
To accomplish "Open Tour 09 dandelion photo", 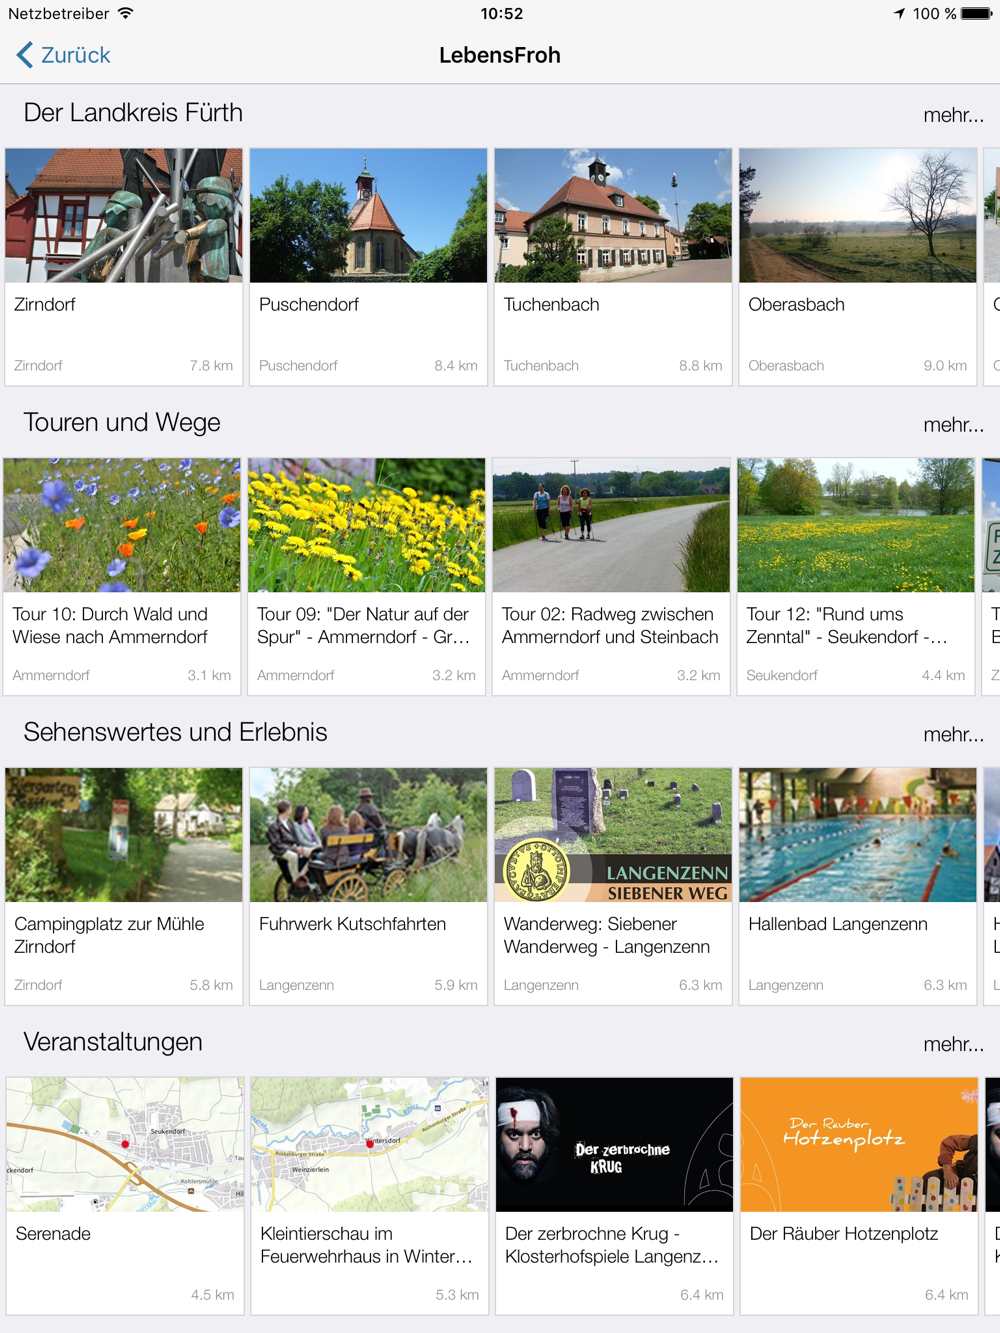I will (366, 525).
